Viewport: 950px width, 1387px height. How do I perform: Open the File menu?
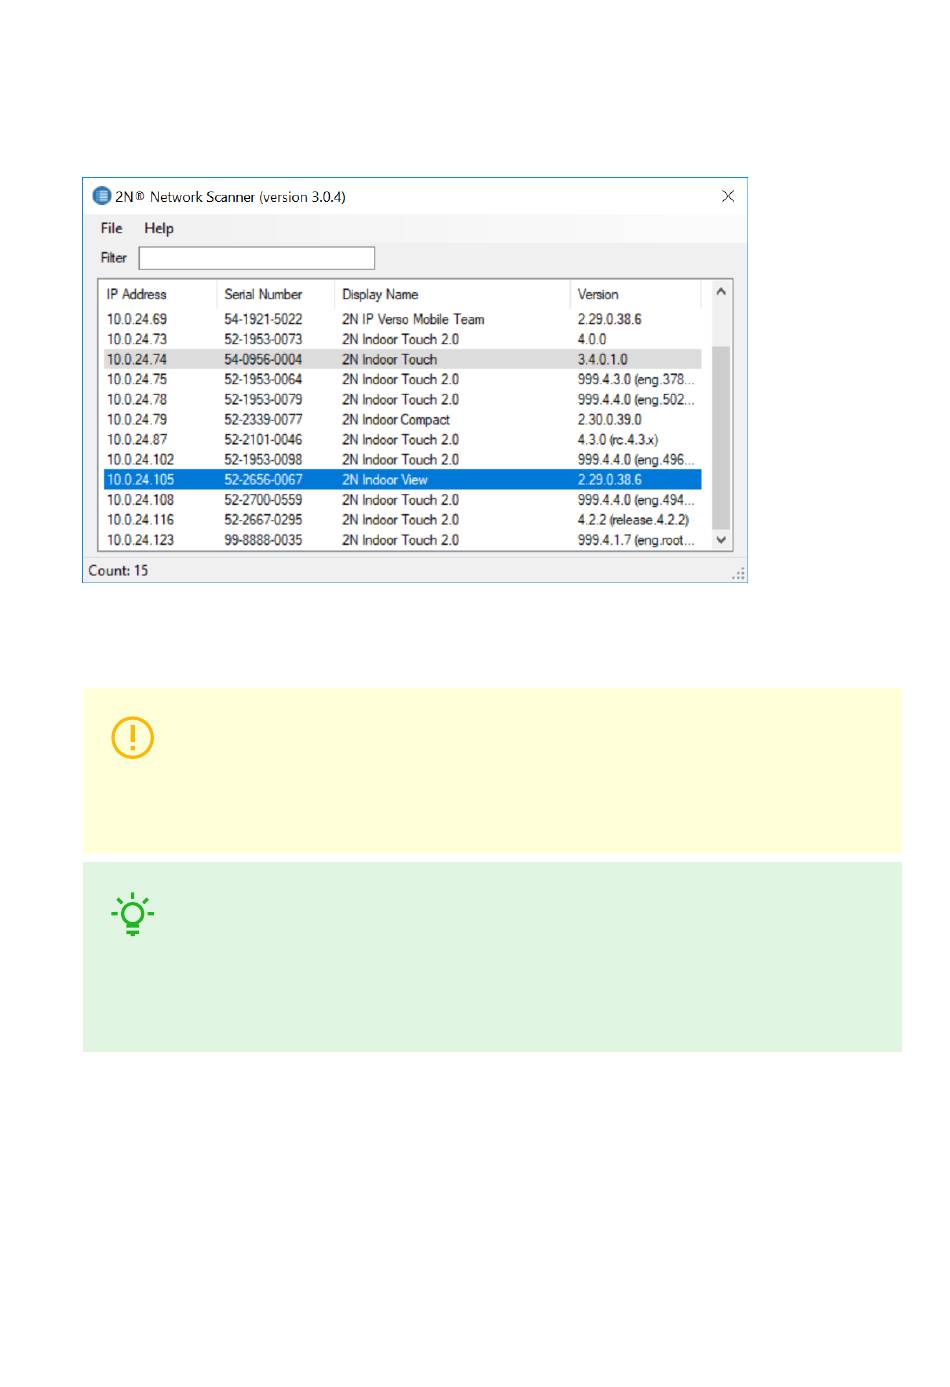[x=111, y=228]
